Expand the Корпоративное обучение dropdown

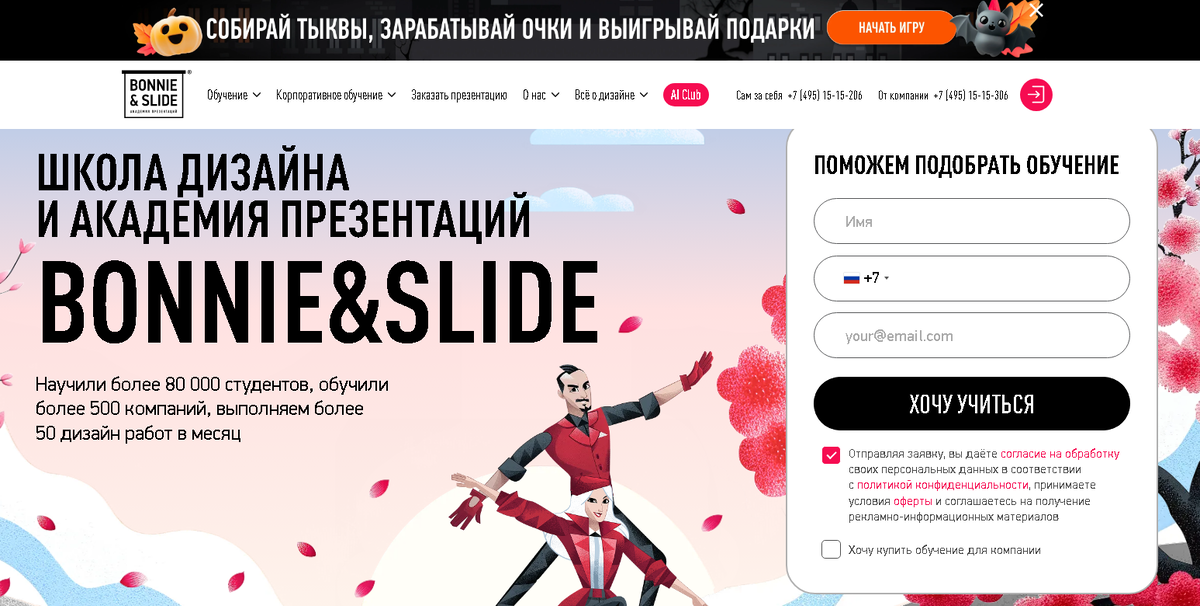coord(336,95)
